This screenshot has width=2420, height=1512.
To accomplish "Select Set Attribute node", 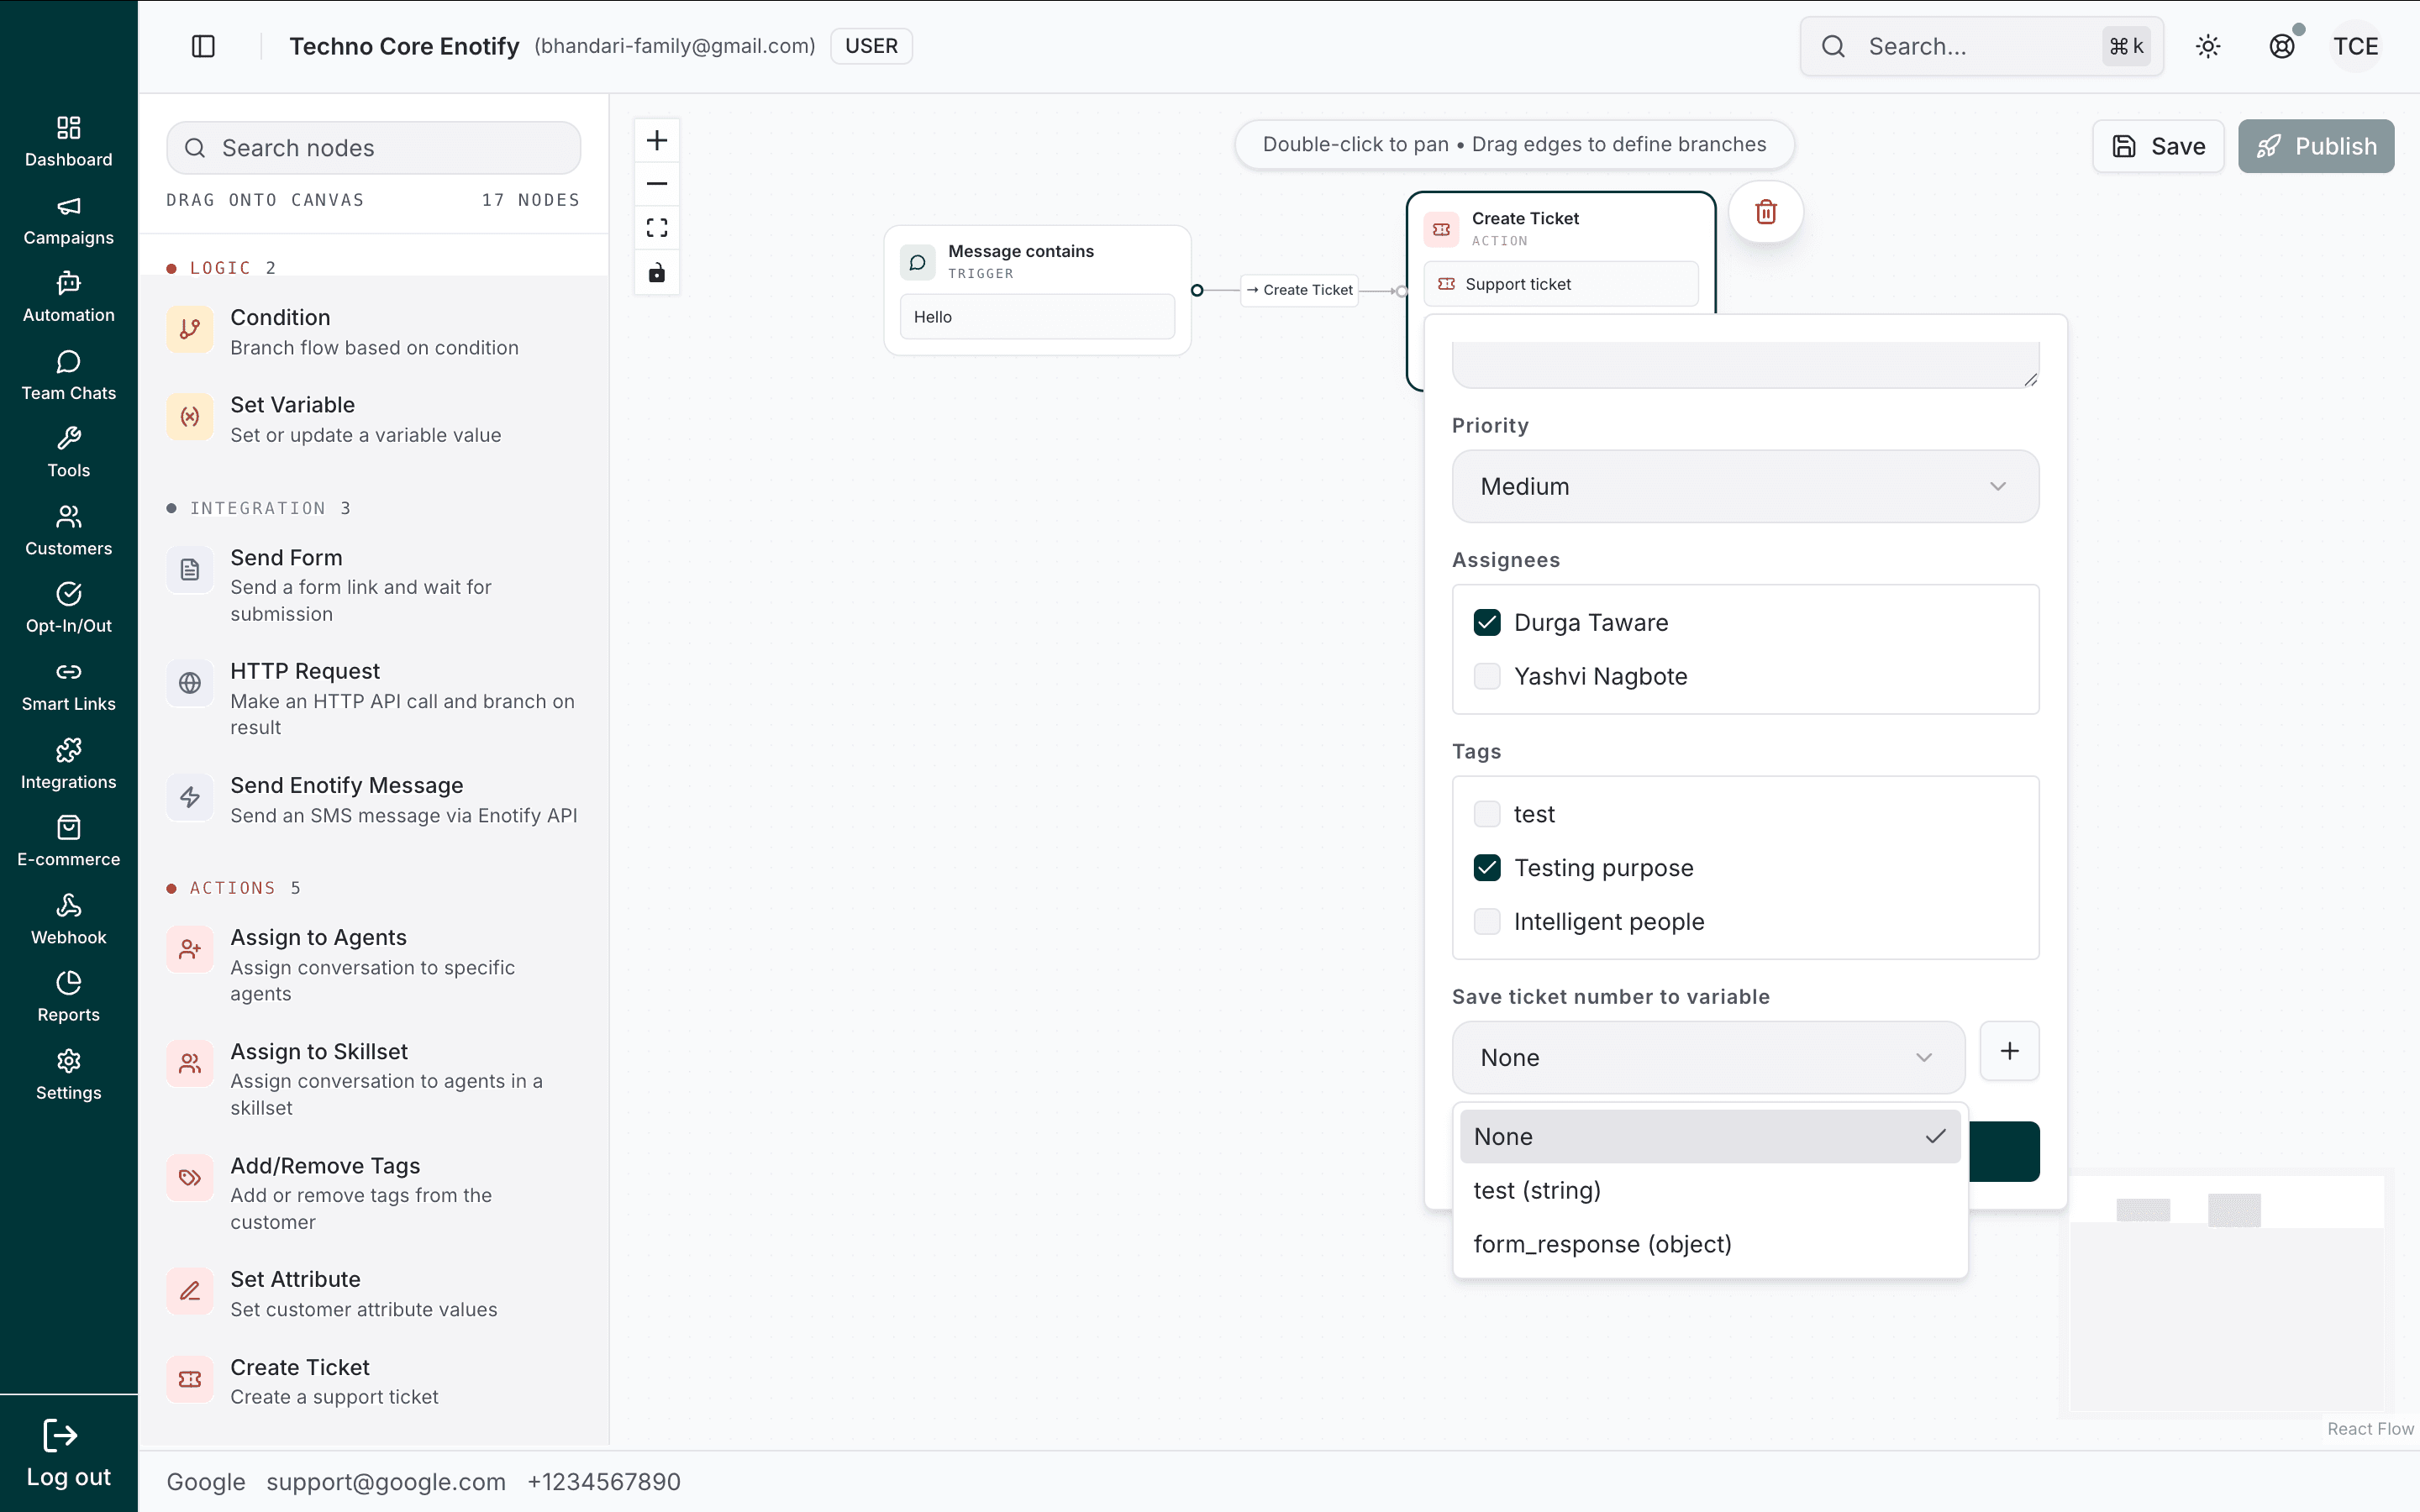I will 374,1294.
